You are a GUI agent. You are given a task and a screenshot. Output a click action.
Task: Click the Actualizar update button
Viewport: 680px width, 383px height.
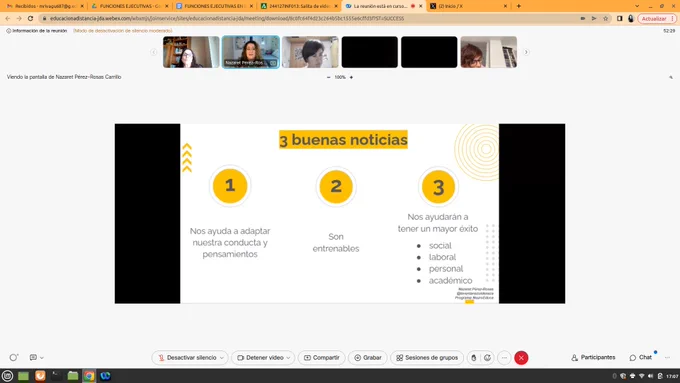(x=657, y=19)
